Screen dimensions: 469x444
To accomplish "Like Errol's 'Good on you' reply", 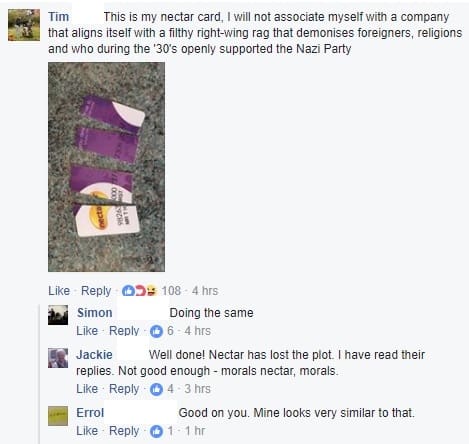I will point(87,431).
